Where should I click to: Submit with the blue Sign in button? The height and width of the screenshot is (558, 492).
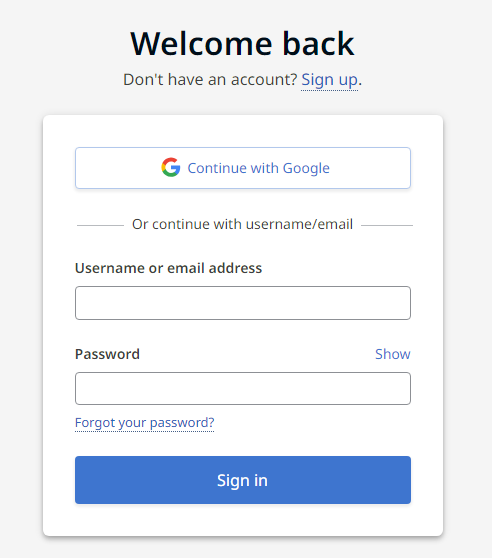click(x=243, y=480)
